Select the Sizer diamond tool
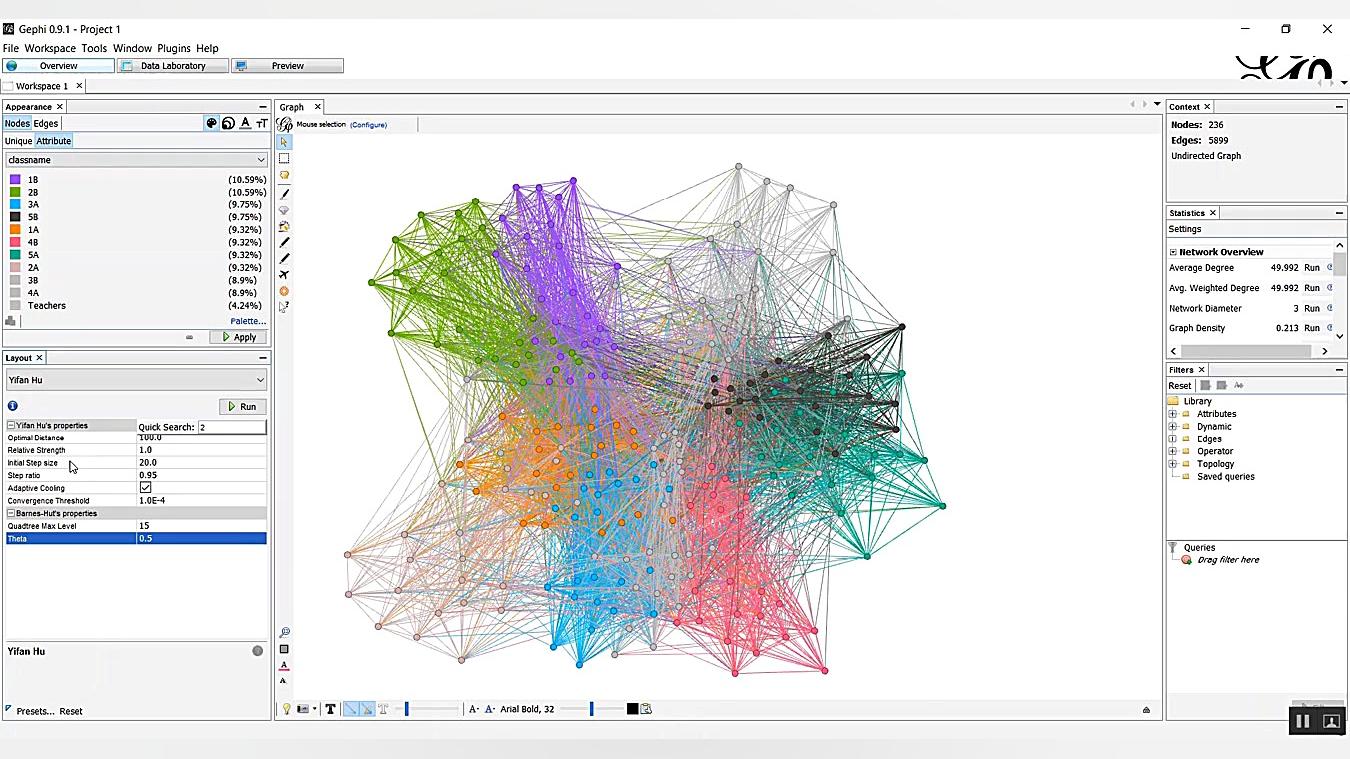Viewport: 1350px width, 759px height. (284, 210)
